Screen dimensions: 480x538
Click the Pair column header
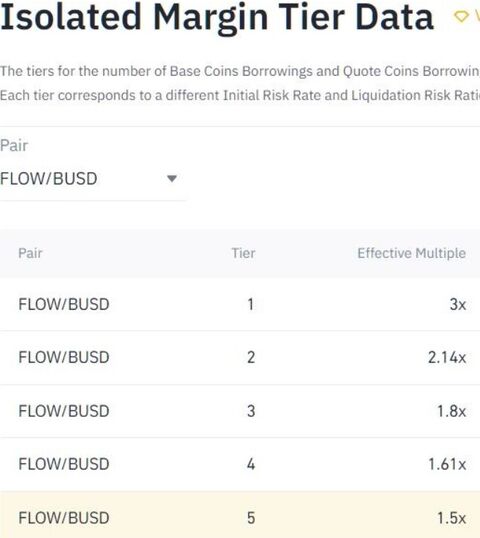point(31,253)
